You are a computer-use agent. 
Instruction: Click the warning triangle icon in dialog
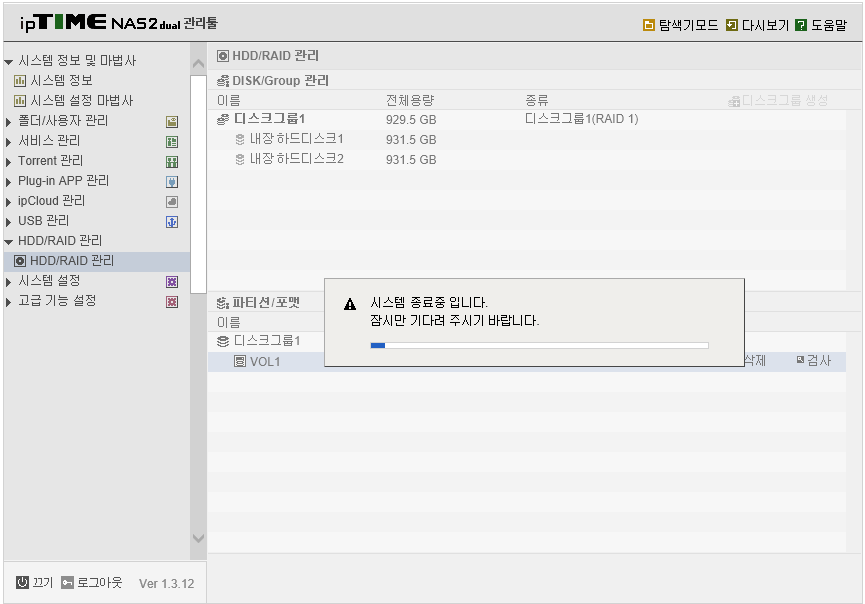pos(350,304)
